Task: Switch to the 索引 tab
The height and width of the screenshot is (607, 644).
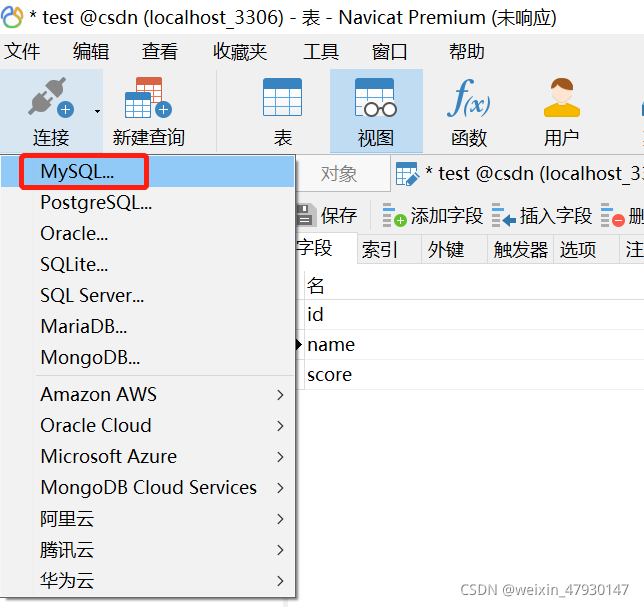Action: [389, 249]
